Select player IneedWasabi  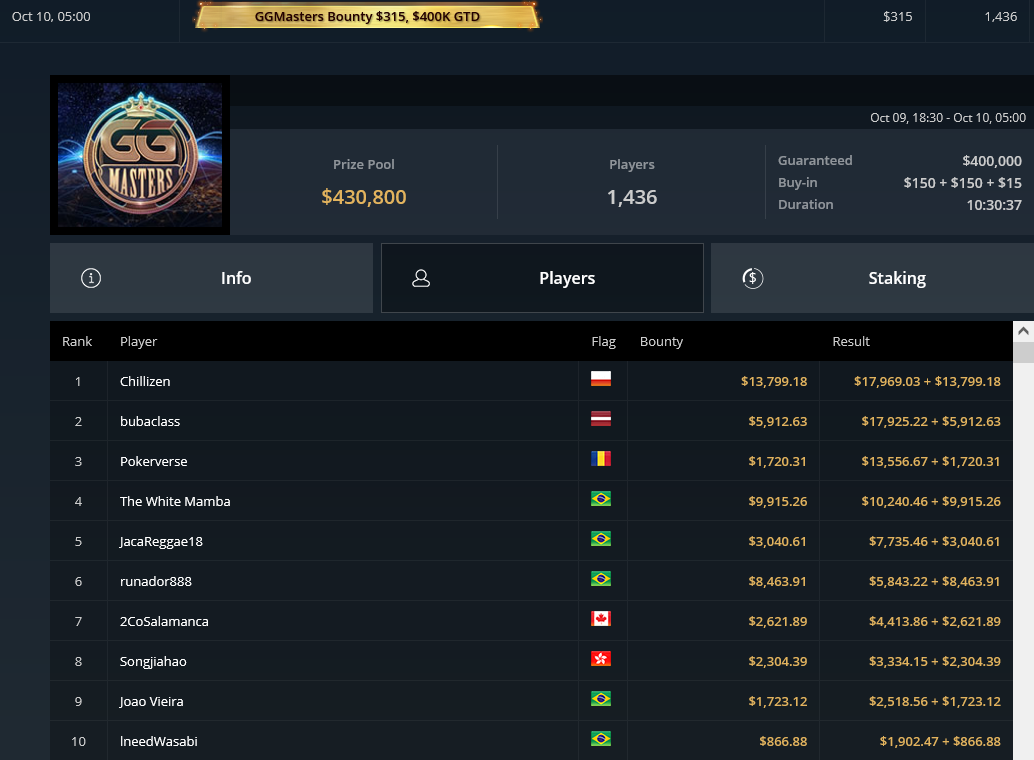(159, 742)
